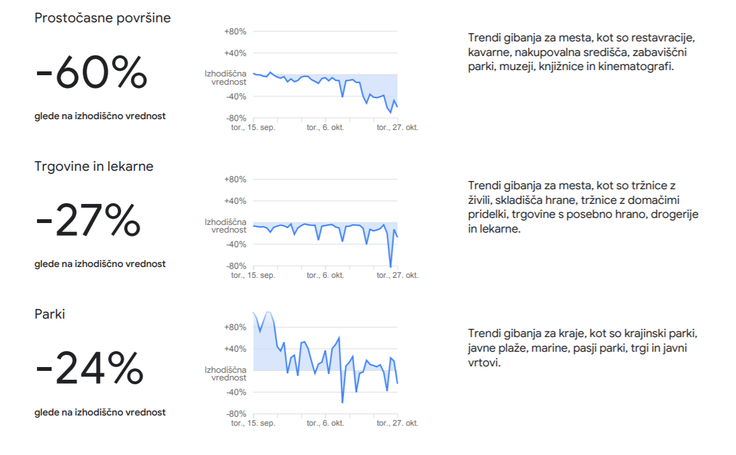Select the -60% value figure

tap(92, 72)
